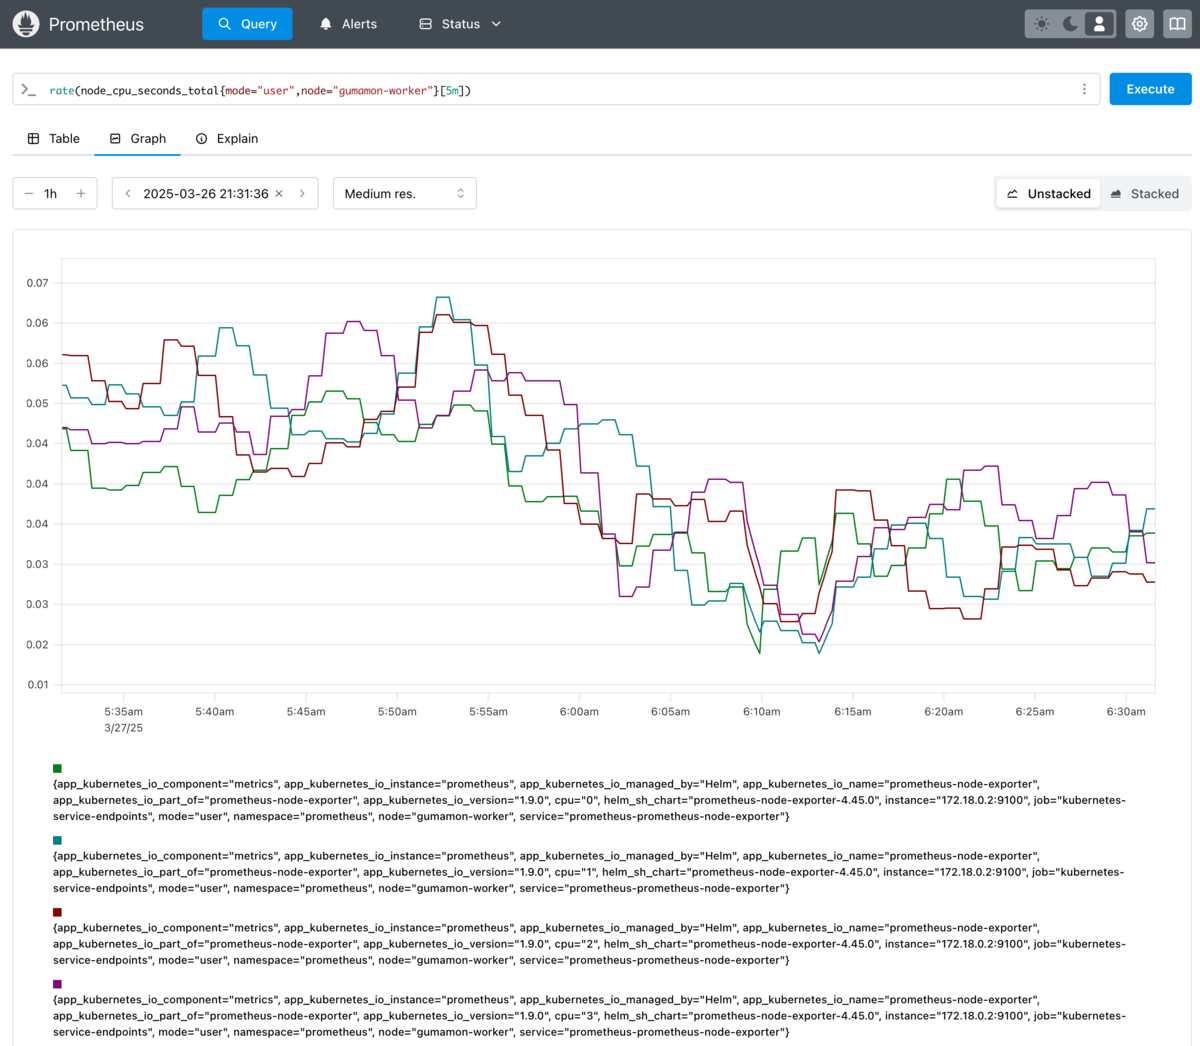
Task: Decrease the 1h range with minus
Action: click(x=29, y=194)
